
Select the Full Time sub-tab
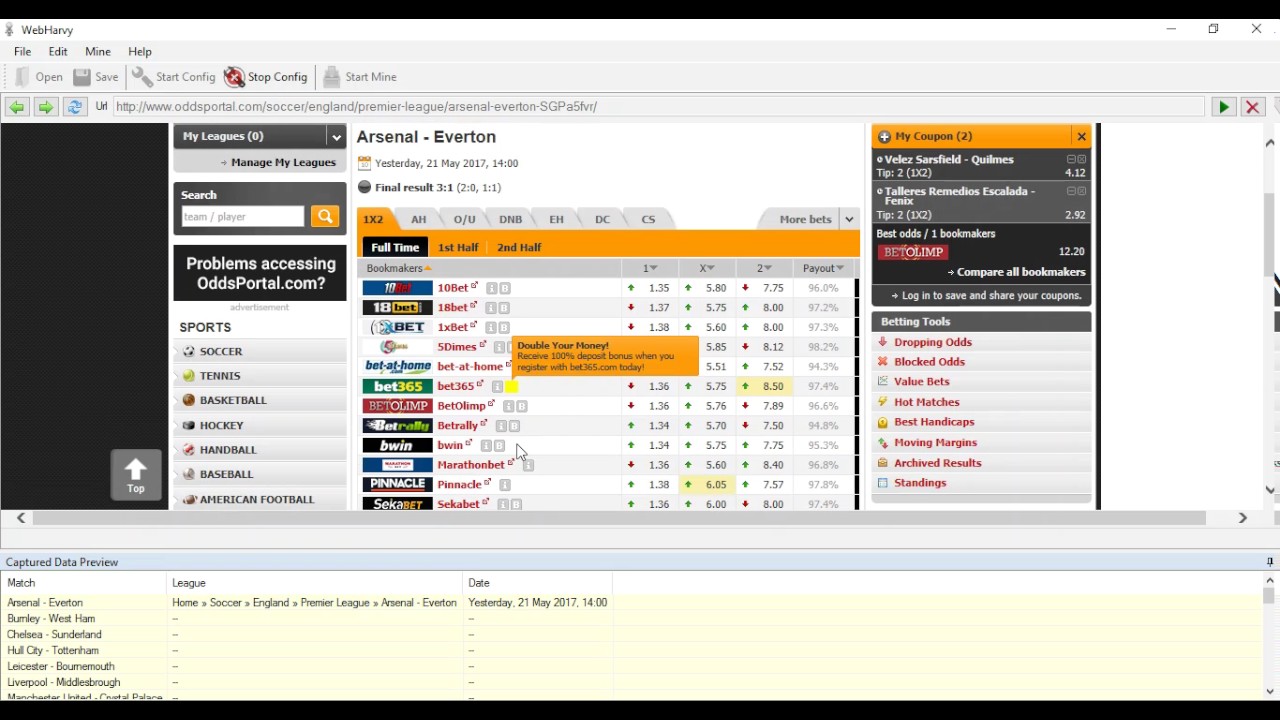coord(395,247)
